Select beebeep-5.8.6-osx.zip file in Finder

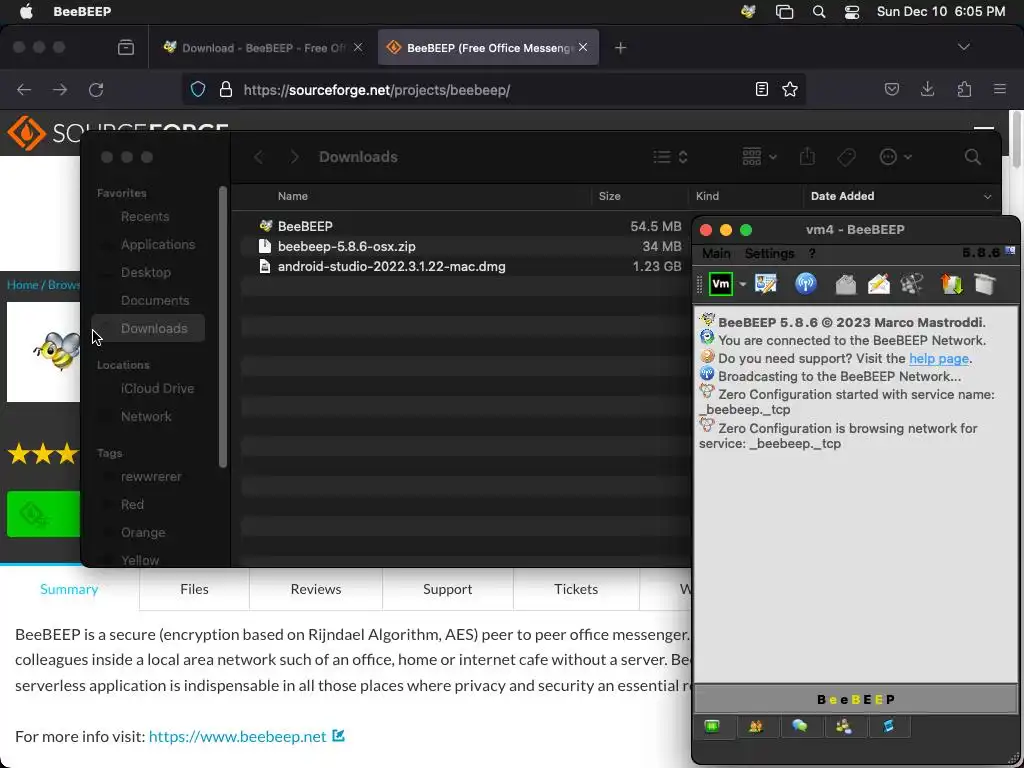[464, 246]
